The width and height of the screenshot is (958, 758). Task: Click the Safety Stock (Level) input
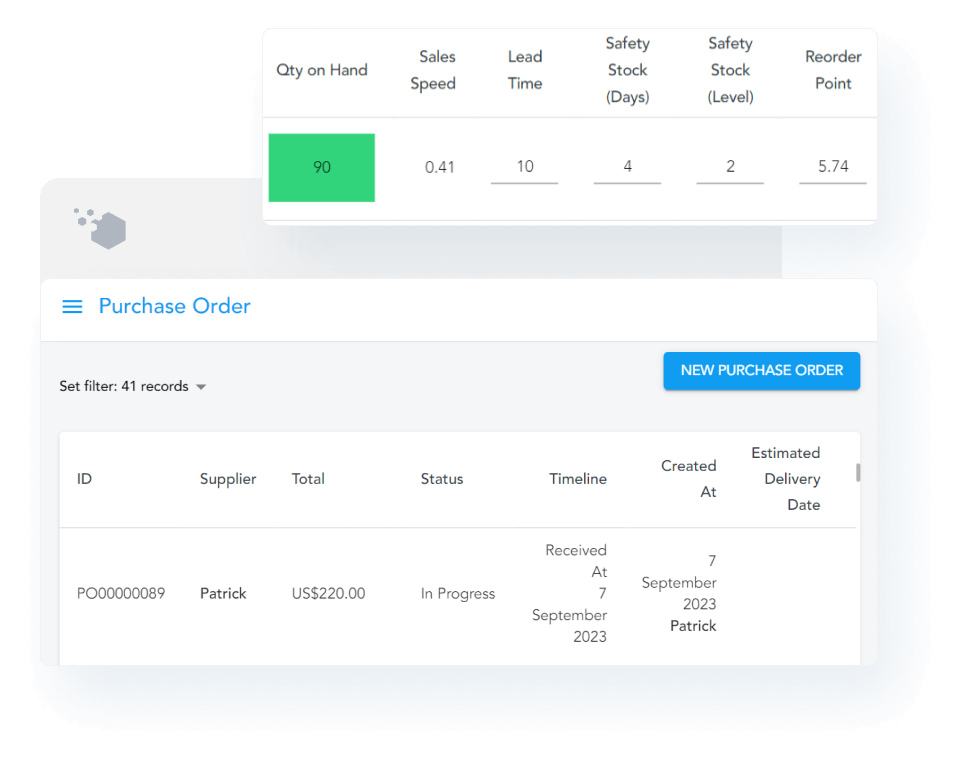730,168
